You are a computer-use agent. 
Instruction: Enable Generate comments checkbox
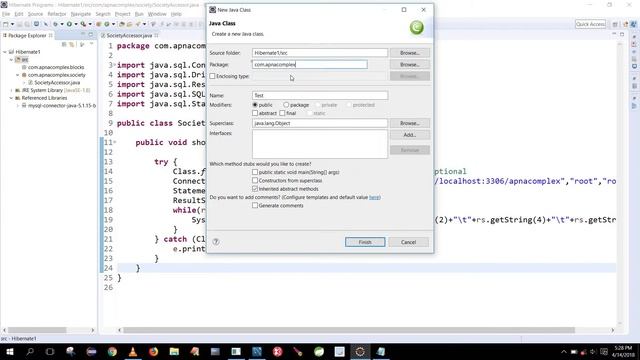255,206
